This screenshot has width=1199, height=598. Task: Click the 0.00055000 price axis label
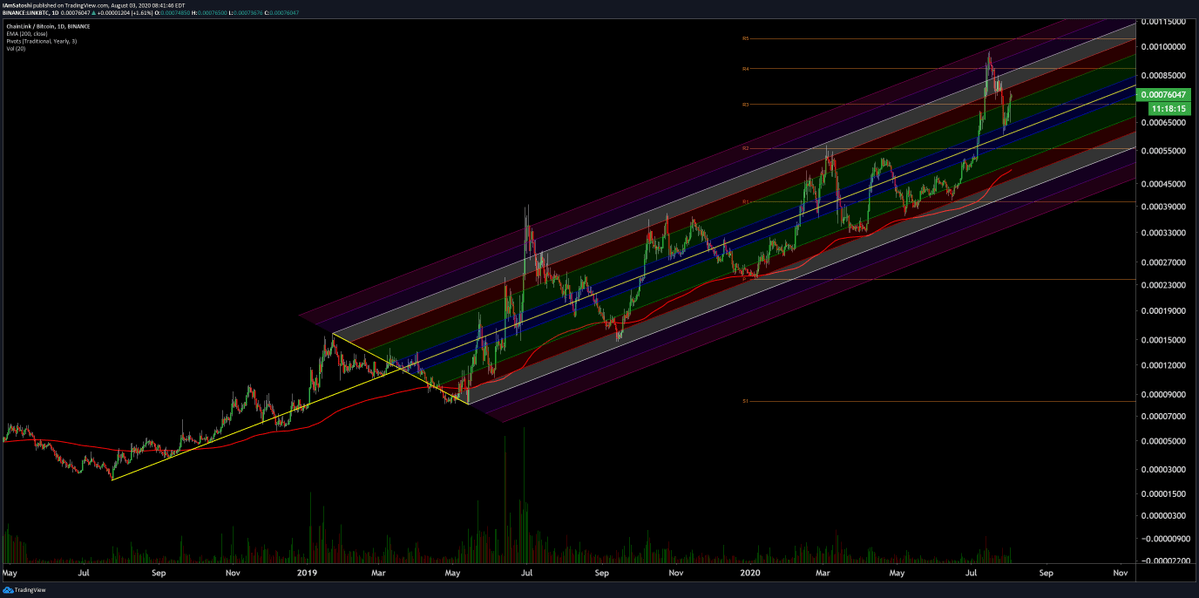coord(1166,151)
